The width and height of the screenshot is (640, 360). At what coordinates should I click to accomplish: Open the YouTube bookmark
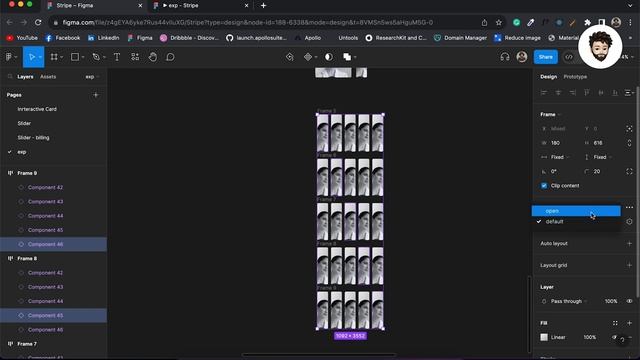pos(22,38)
